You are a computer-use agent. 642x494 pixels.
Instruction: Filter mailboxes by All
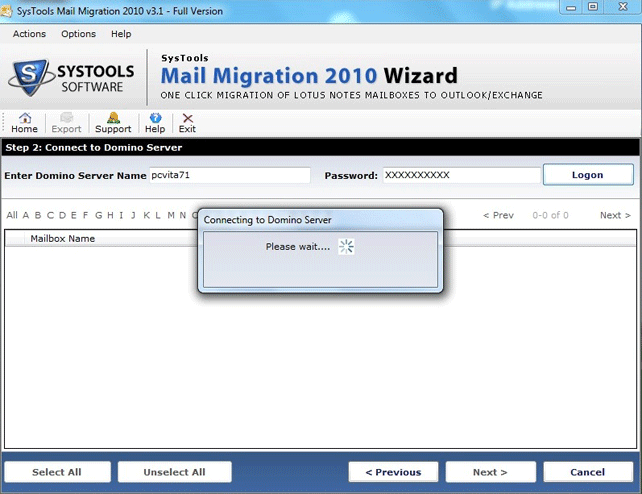click(12, 215)
